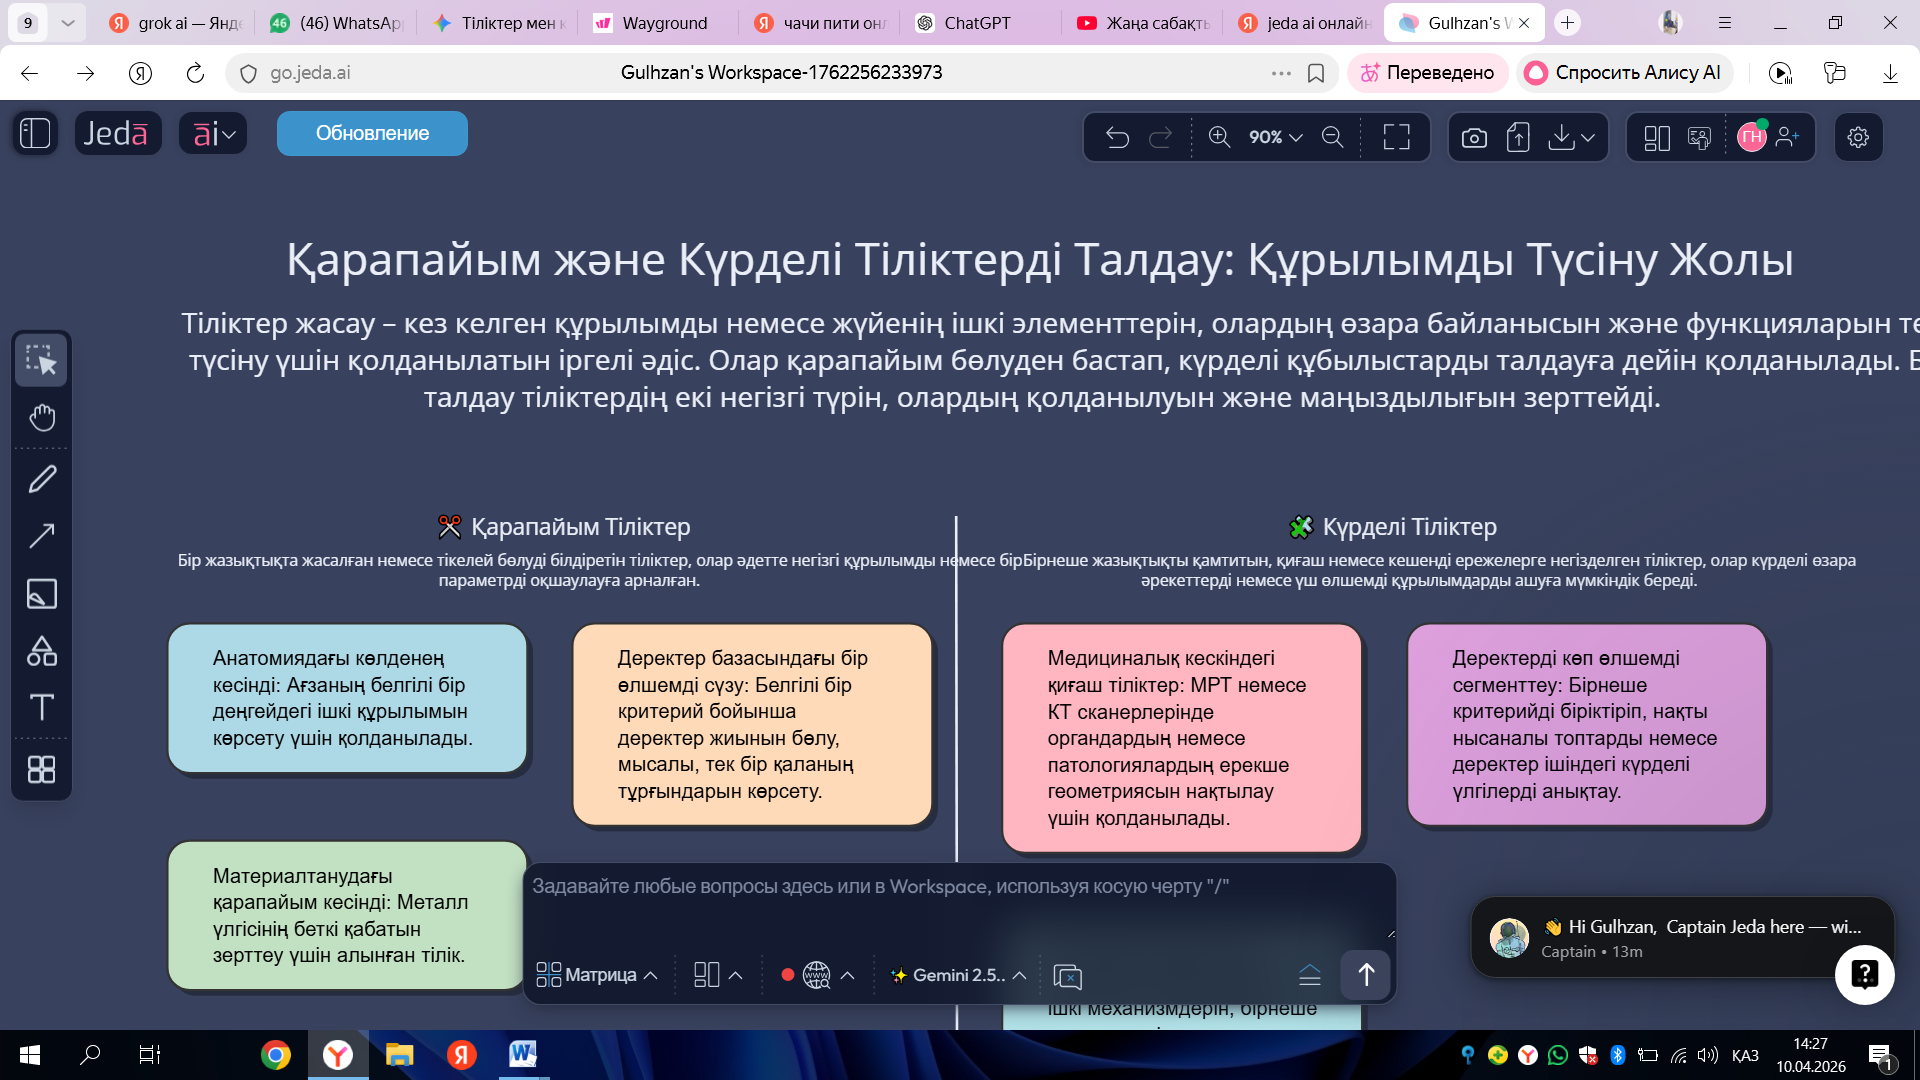Pick the Hand pan tool
The width and height of the screenshot is (1920, 1080).
point(42,417)
